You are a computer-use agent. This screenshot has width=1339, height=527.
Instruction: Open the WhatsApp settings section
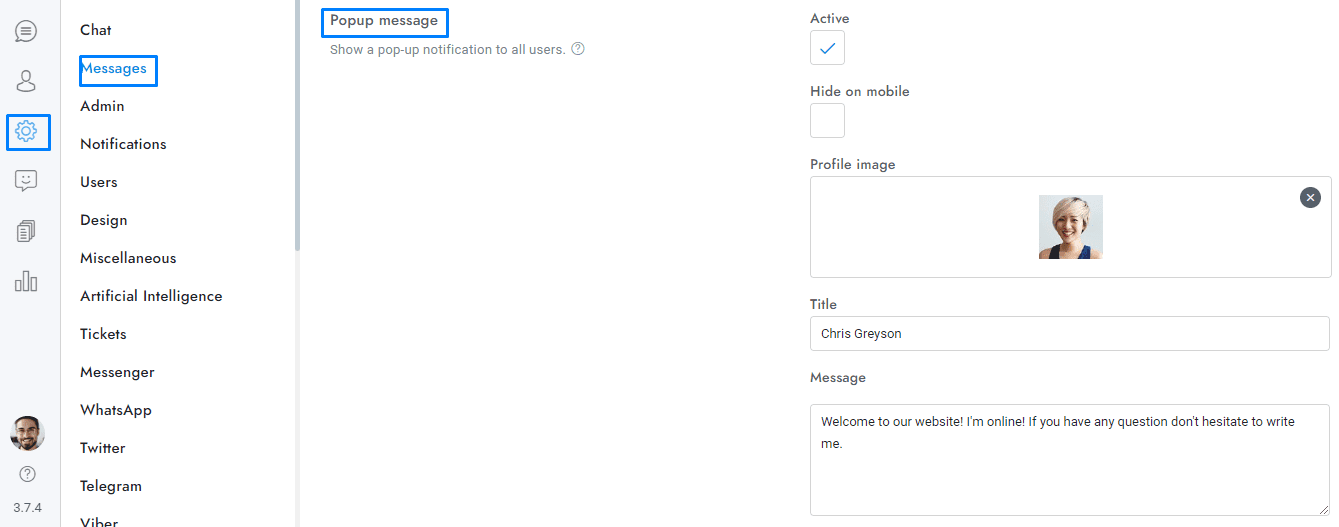[x=116, y=410]
